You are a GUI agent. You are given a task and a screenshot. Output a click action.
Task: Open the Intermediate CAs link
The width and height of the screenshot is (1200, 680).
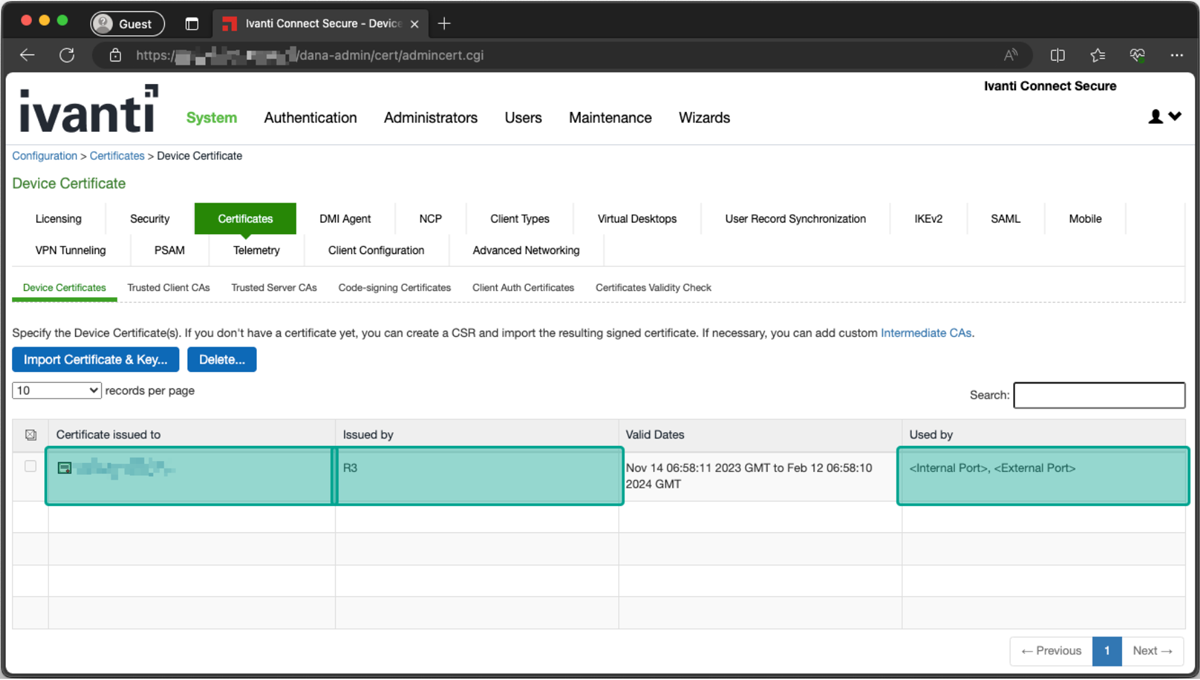(x=925, y=333)
